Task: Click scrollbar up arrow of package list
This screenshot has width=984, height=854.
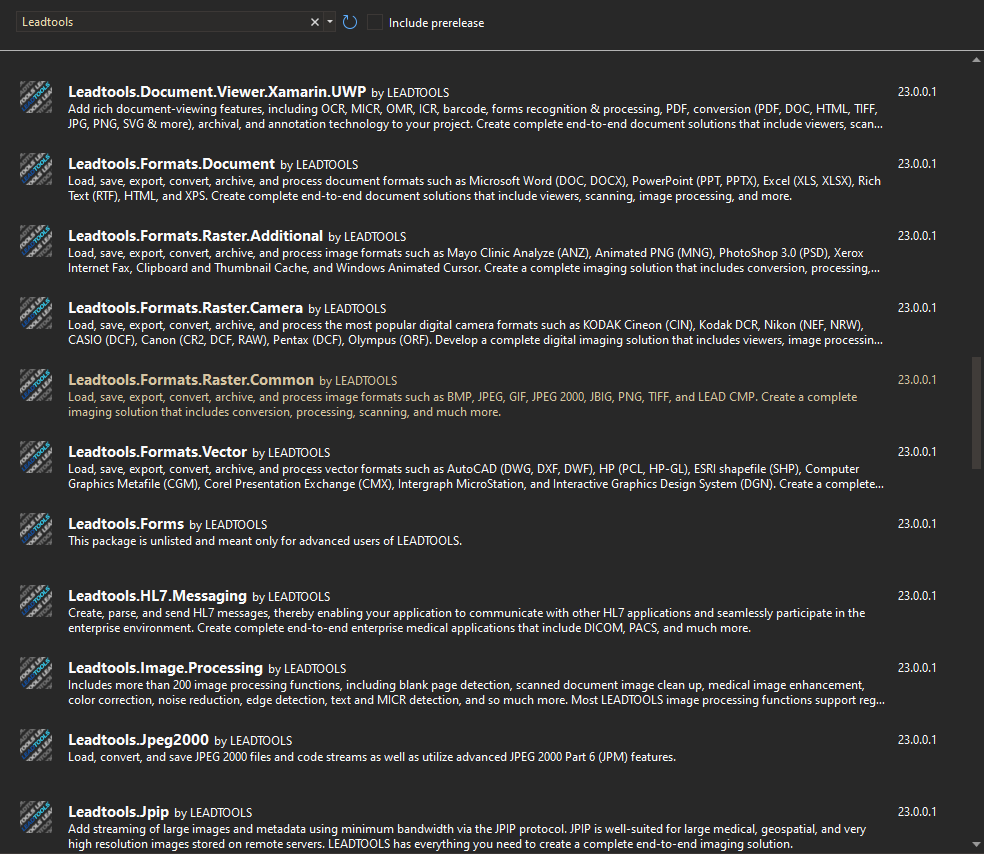Action: [976, 60]
